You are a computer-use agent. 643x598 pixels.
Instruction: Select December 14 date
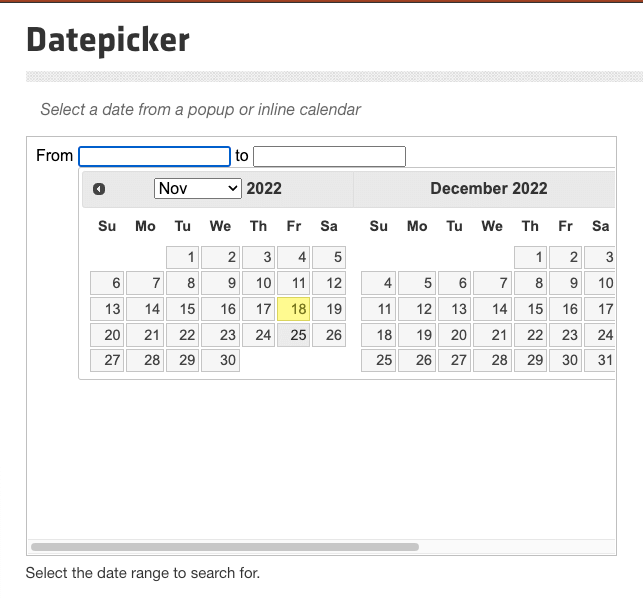(494, 309)
